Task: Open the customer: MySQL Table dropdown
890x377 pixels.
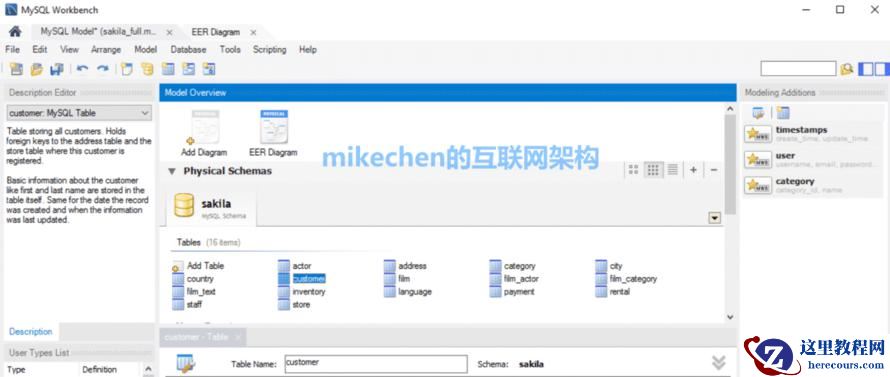Action: click(79, 113)
